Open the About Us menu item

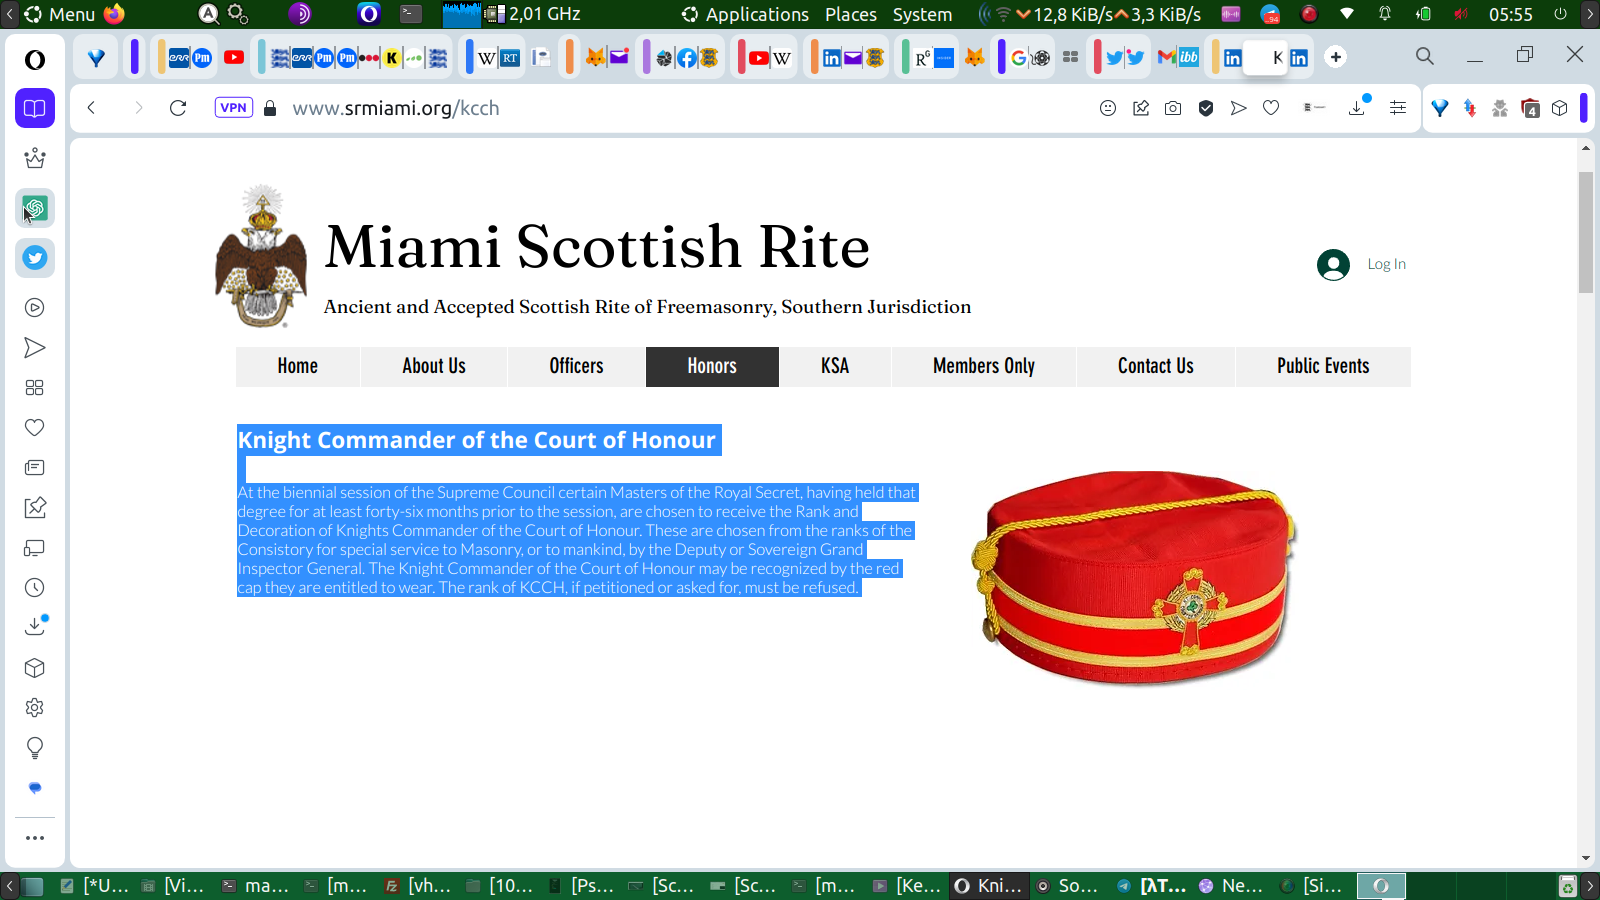[434, 366]
